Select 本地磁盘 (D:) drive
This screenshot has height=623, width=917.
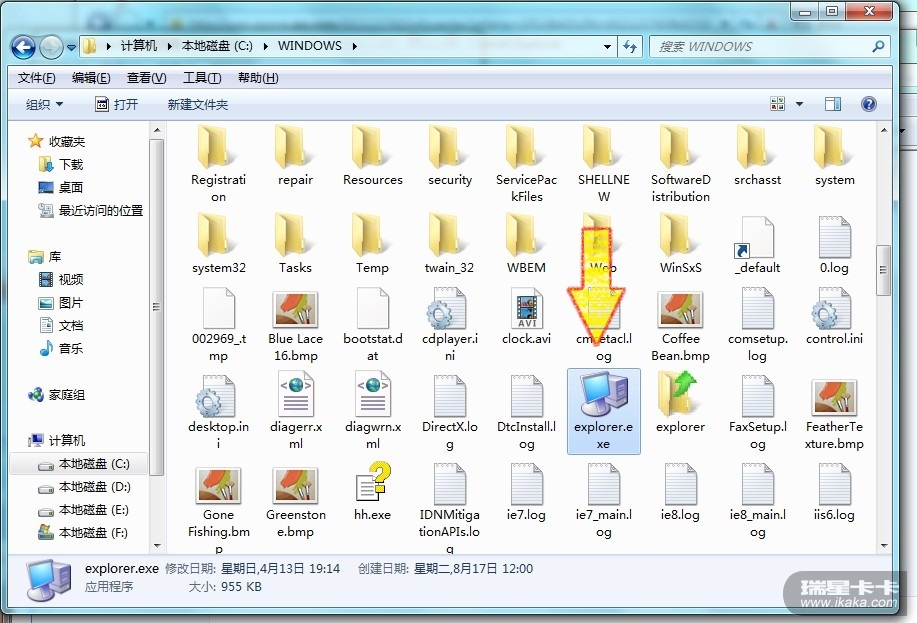pyautogui.click(x=84, y=487)
